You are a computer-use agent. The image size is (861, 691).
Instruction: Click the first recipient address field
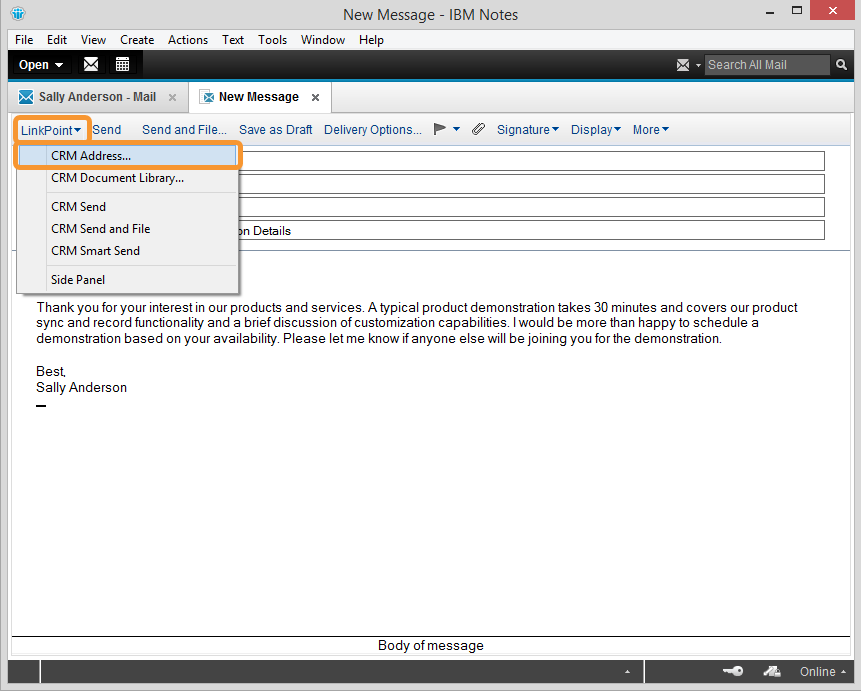click(x=531, y=161)
